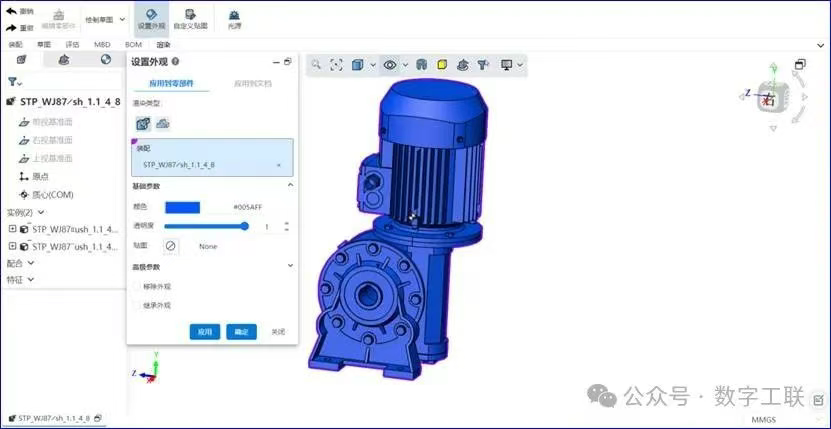Expand the 特征 group
The image size is (831, 429).
[x=31, y=279]
